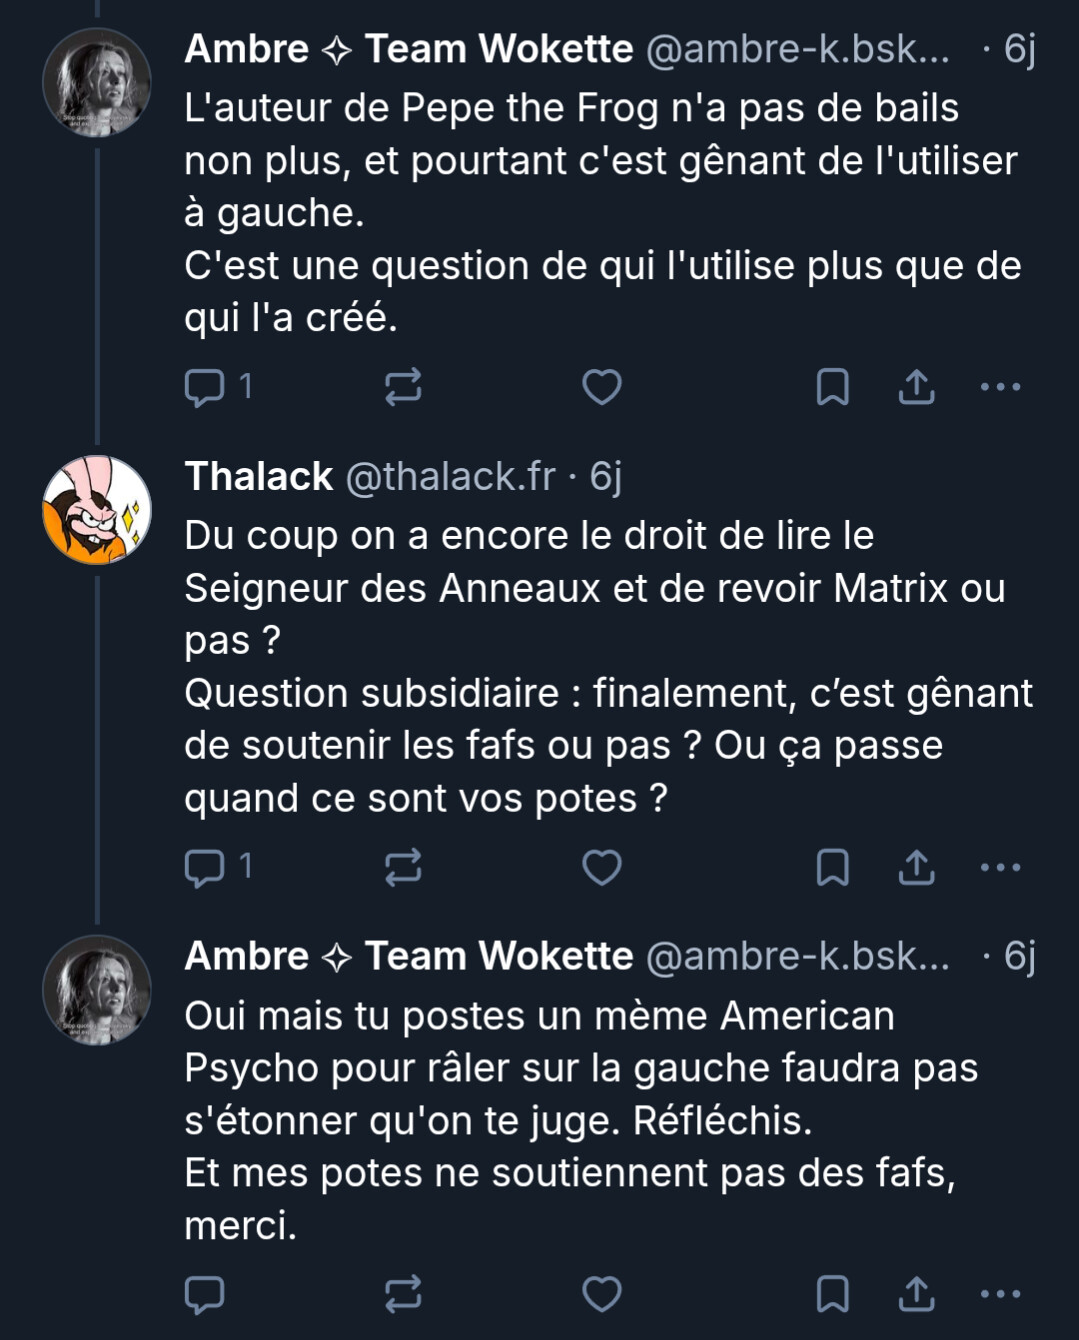The image size is (1079, 1340).
Task: Reply to Ambre's American Psycho post
Action: pos(205,1294)
